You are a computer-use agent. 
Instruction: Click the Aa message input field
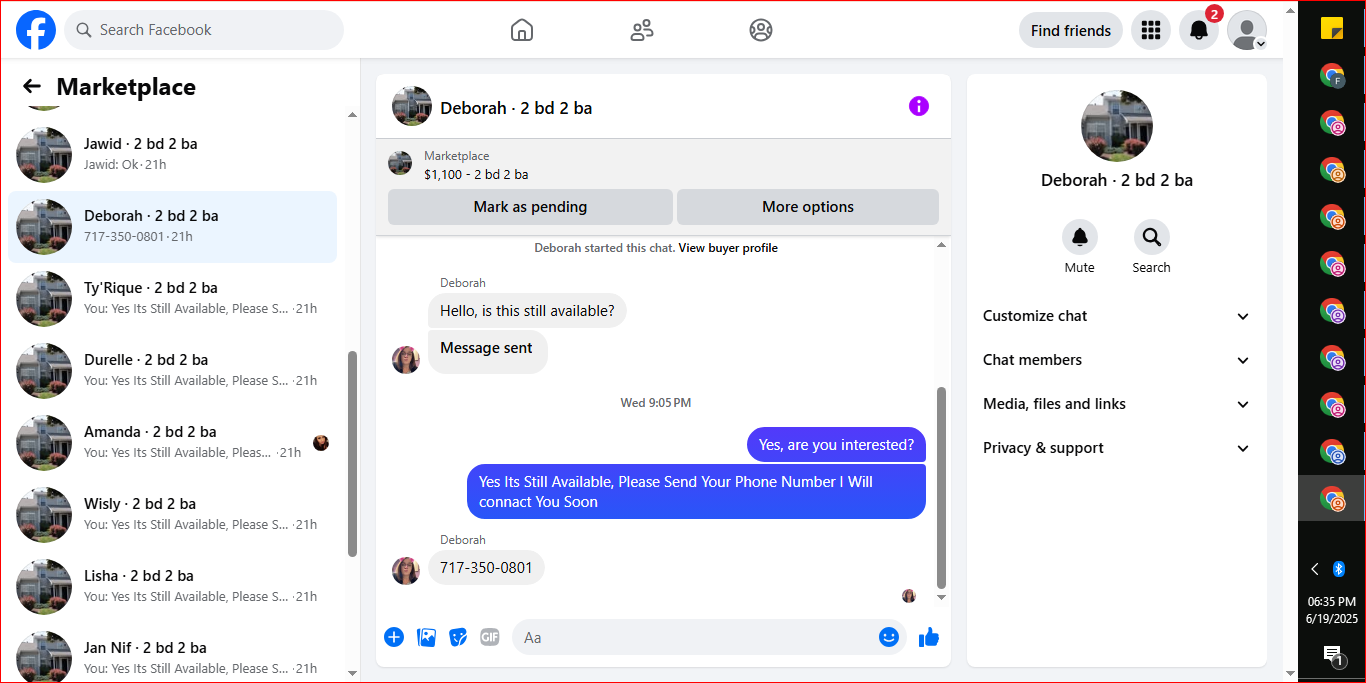pyautogui.click(x=693, y=637)
